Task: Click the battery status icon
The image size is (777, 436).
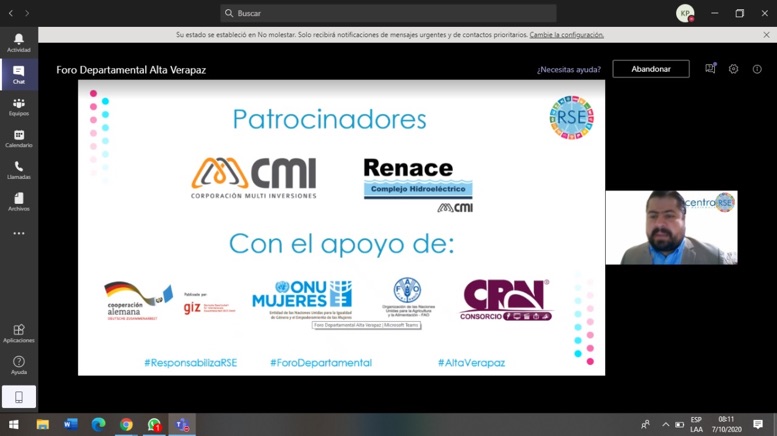Action: click(x=679, y=425)
